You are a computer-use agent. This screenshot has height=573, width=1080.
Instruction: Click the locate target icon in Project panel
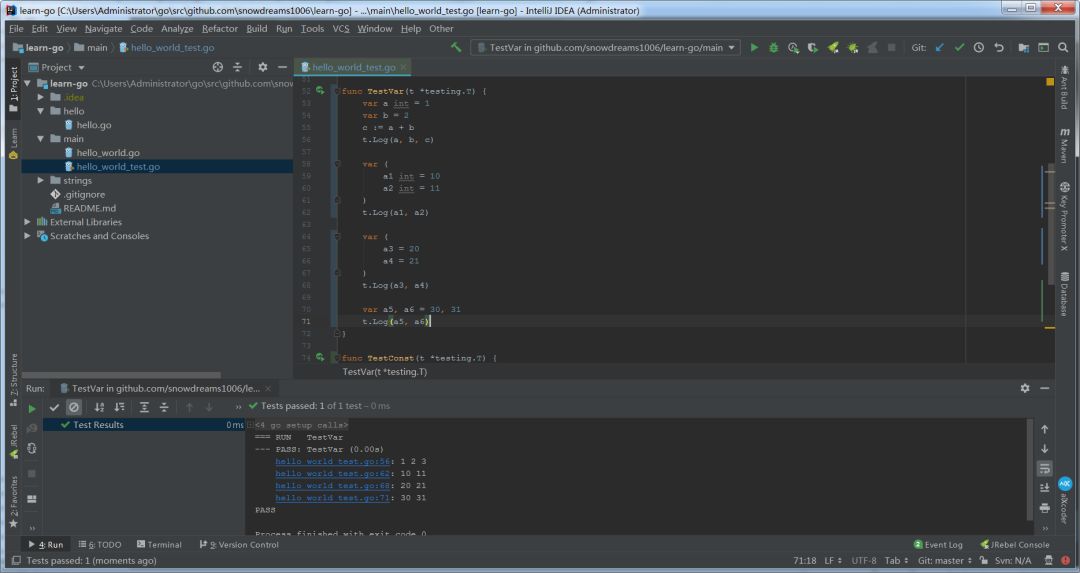click(x=217, y=67)
